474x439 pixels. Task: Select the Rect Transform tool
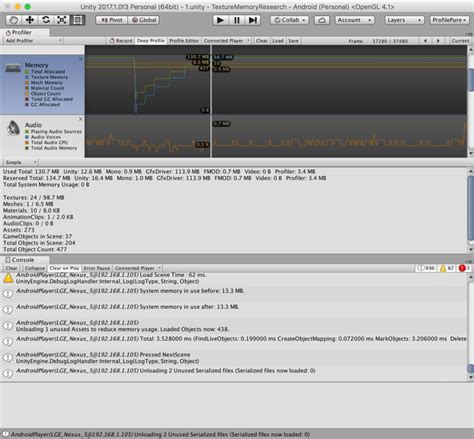pos(77,20)
